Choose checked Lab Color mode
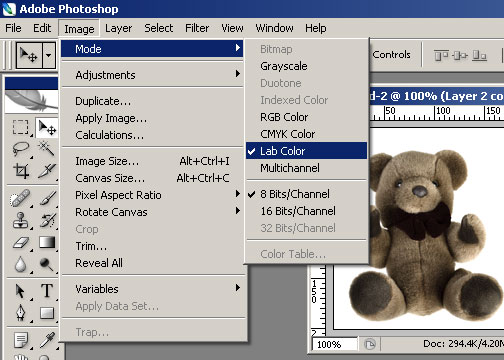Image resolution: width=504 pixels, height=360 pixels. click(307, 151)
